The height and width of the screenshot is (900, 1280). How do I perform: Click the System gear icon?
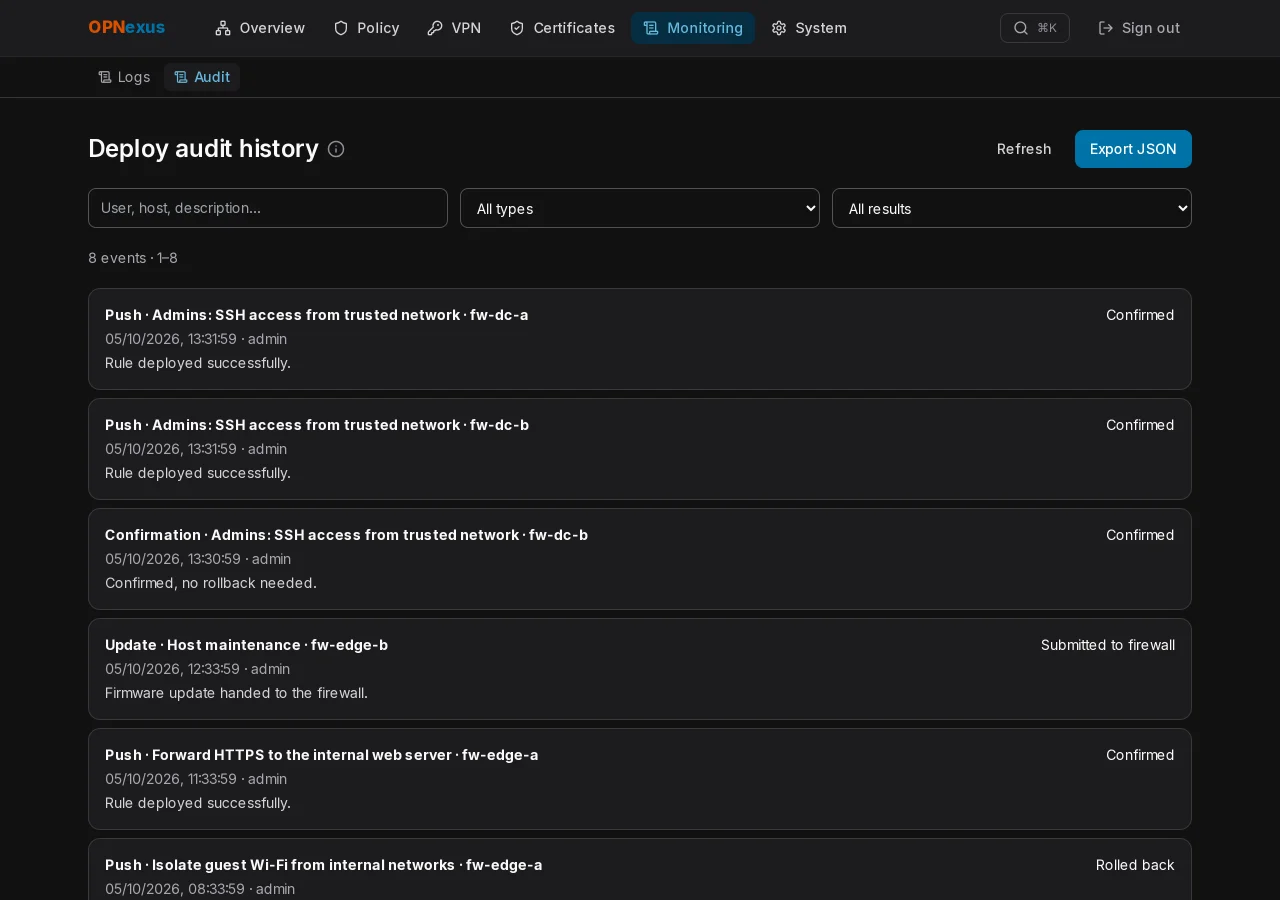tap(779, 28)
